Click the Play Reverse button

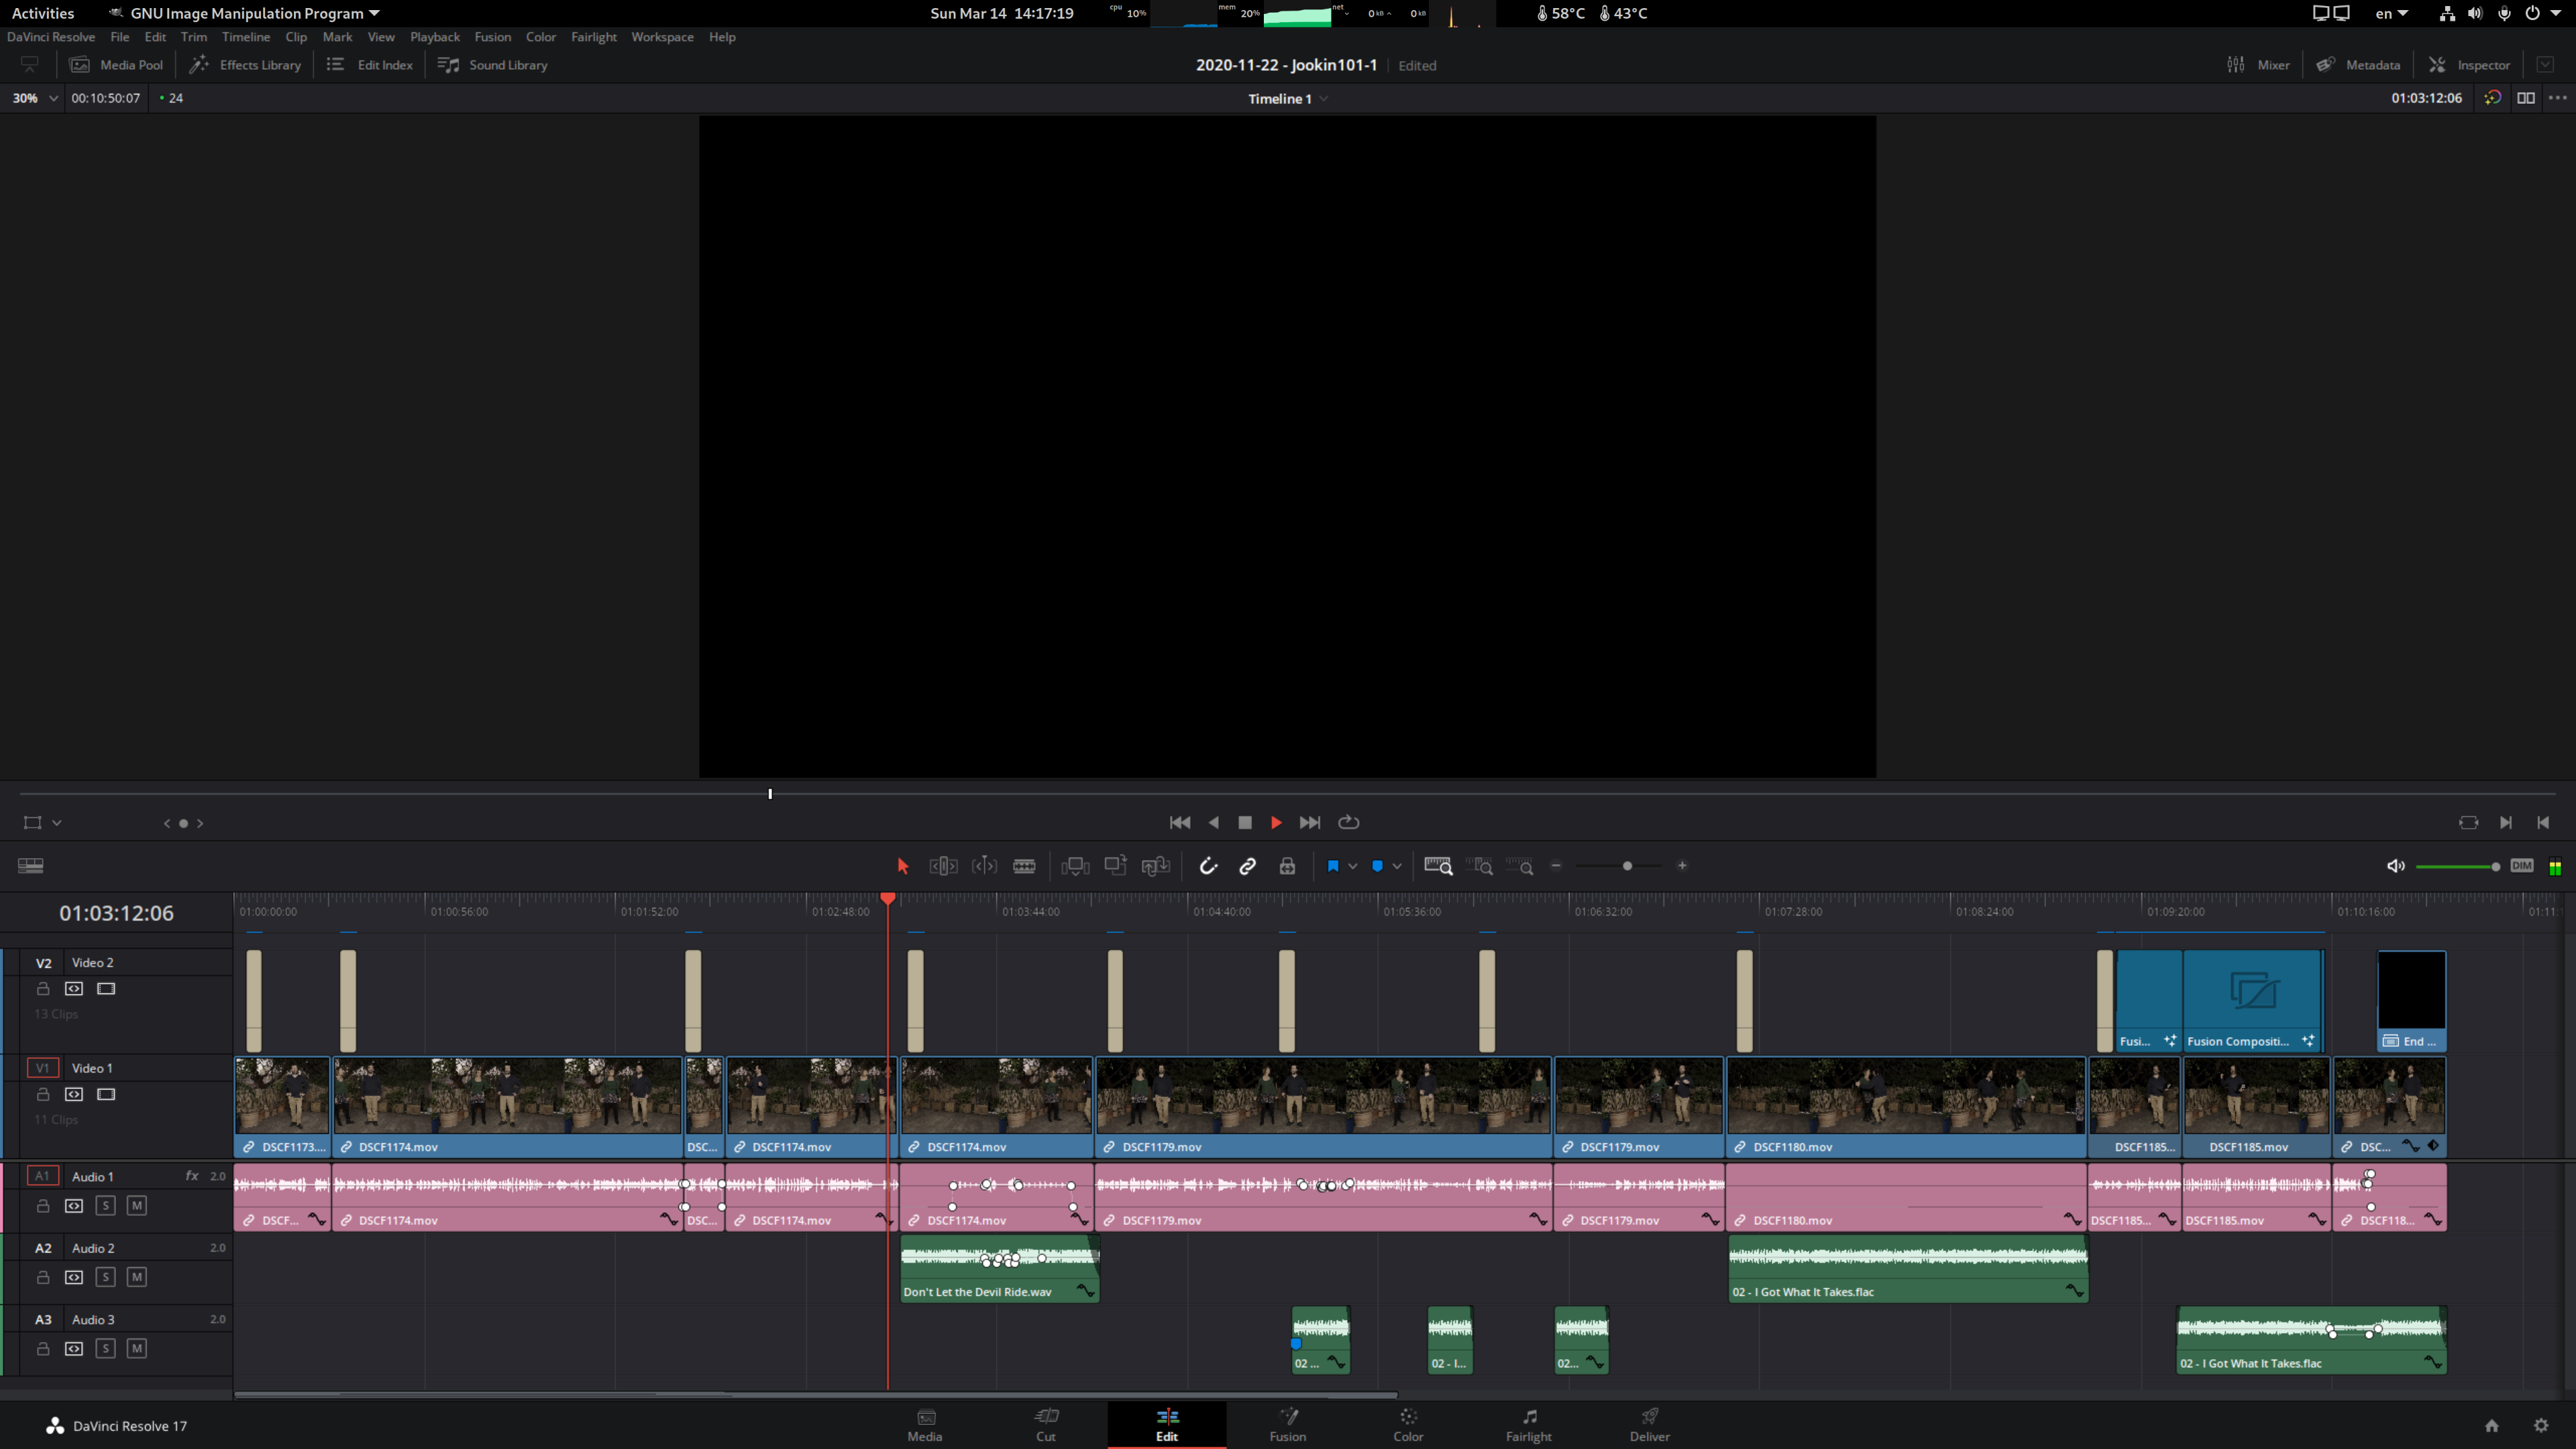1213,823
